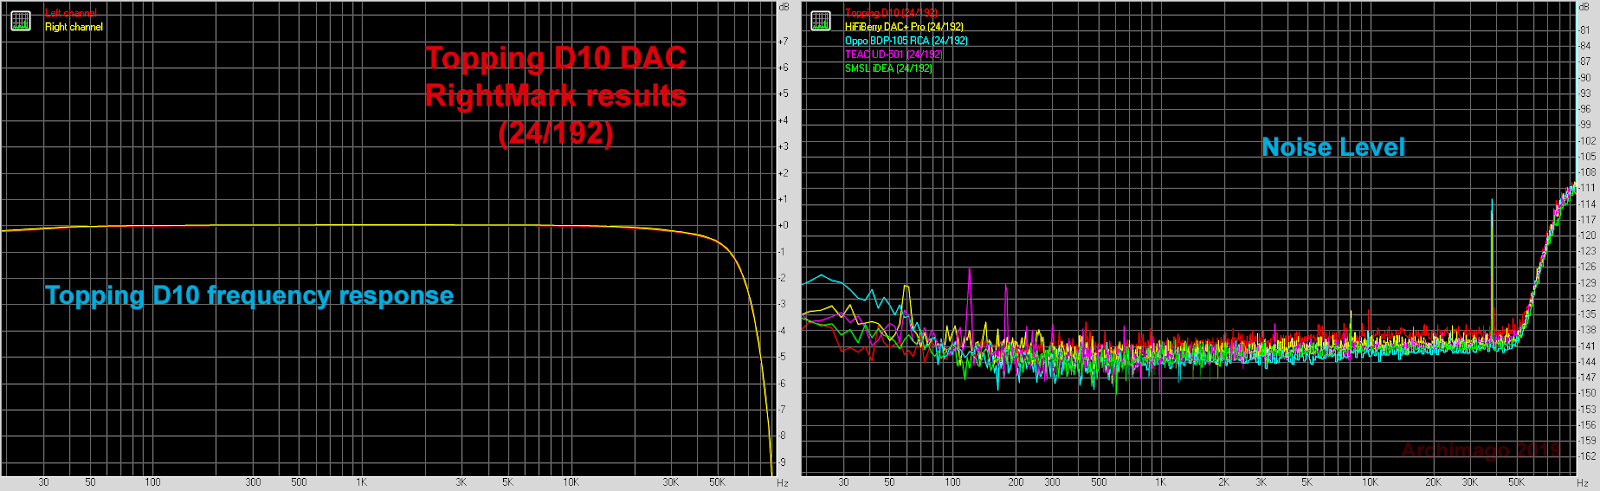Click the 'Topping D10 frequency response' caption

point(249,295)
